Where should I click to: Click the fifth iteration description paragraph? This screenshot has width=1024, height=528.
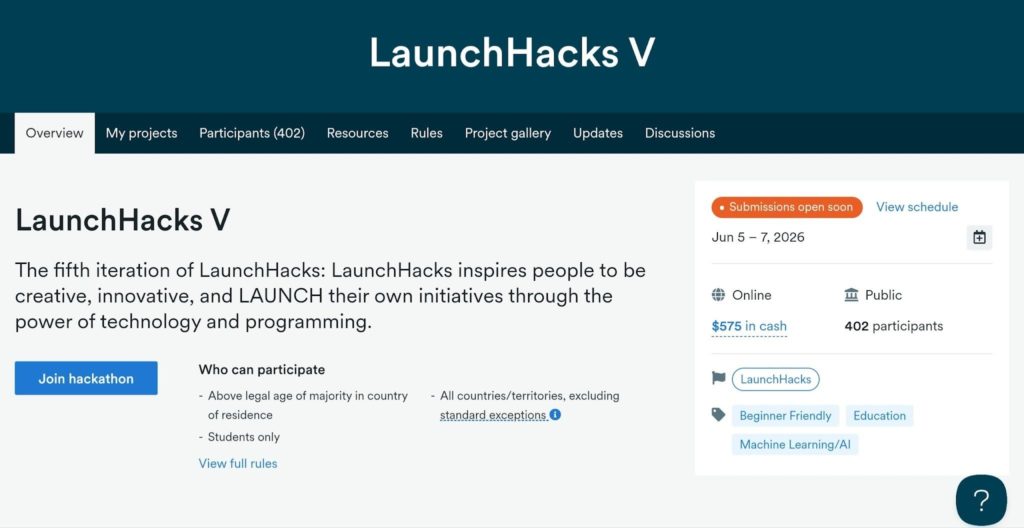click(x=330, y=296)
